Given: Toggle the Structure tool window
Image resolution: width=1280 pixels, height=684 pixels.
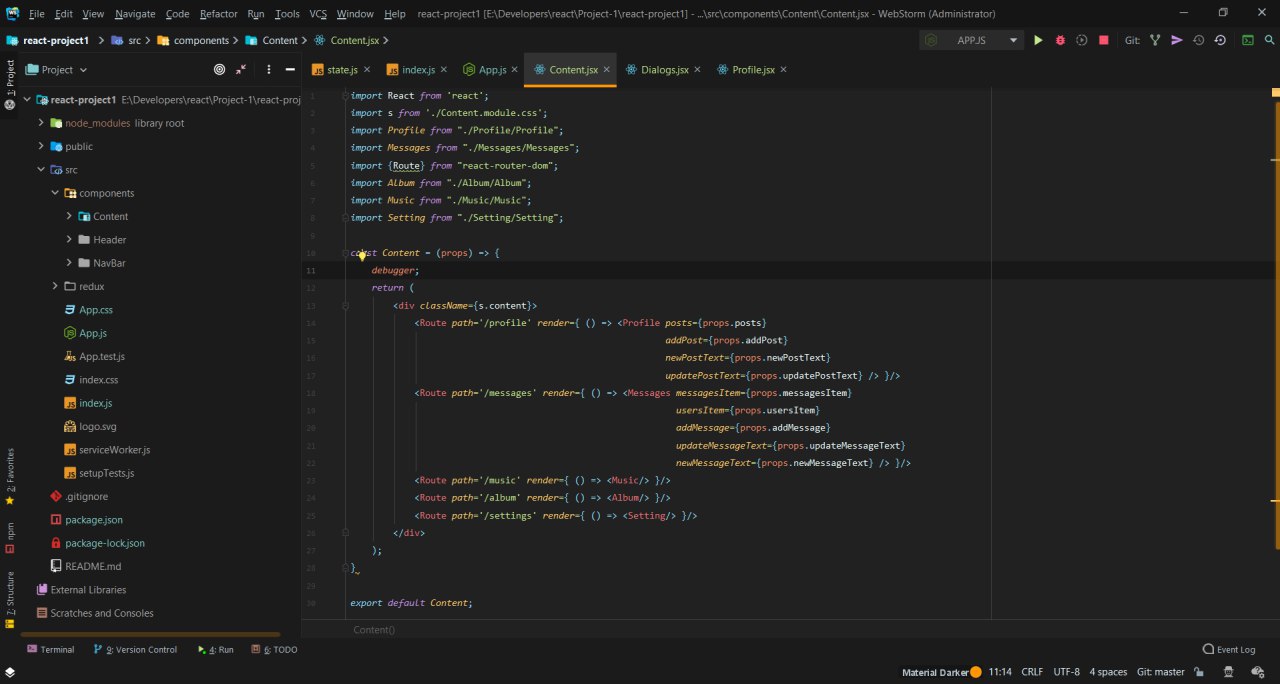Looking at the screenshot, I should click(10, 600).
